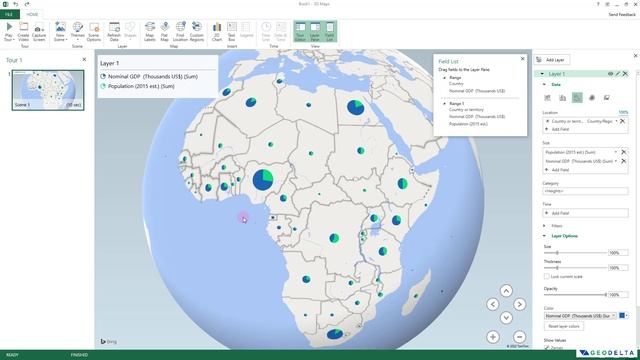
Task: Select the HOME ribbon tab
Action: pos(32,14)
